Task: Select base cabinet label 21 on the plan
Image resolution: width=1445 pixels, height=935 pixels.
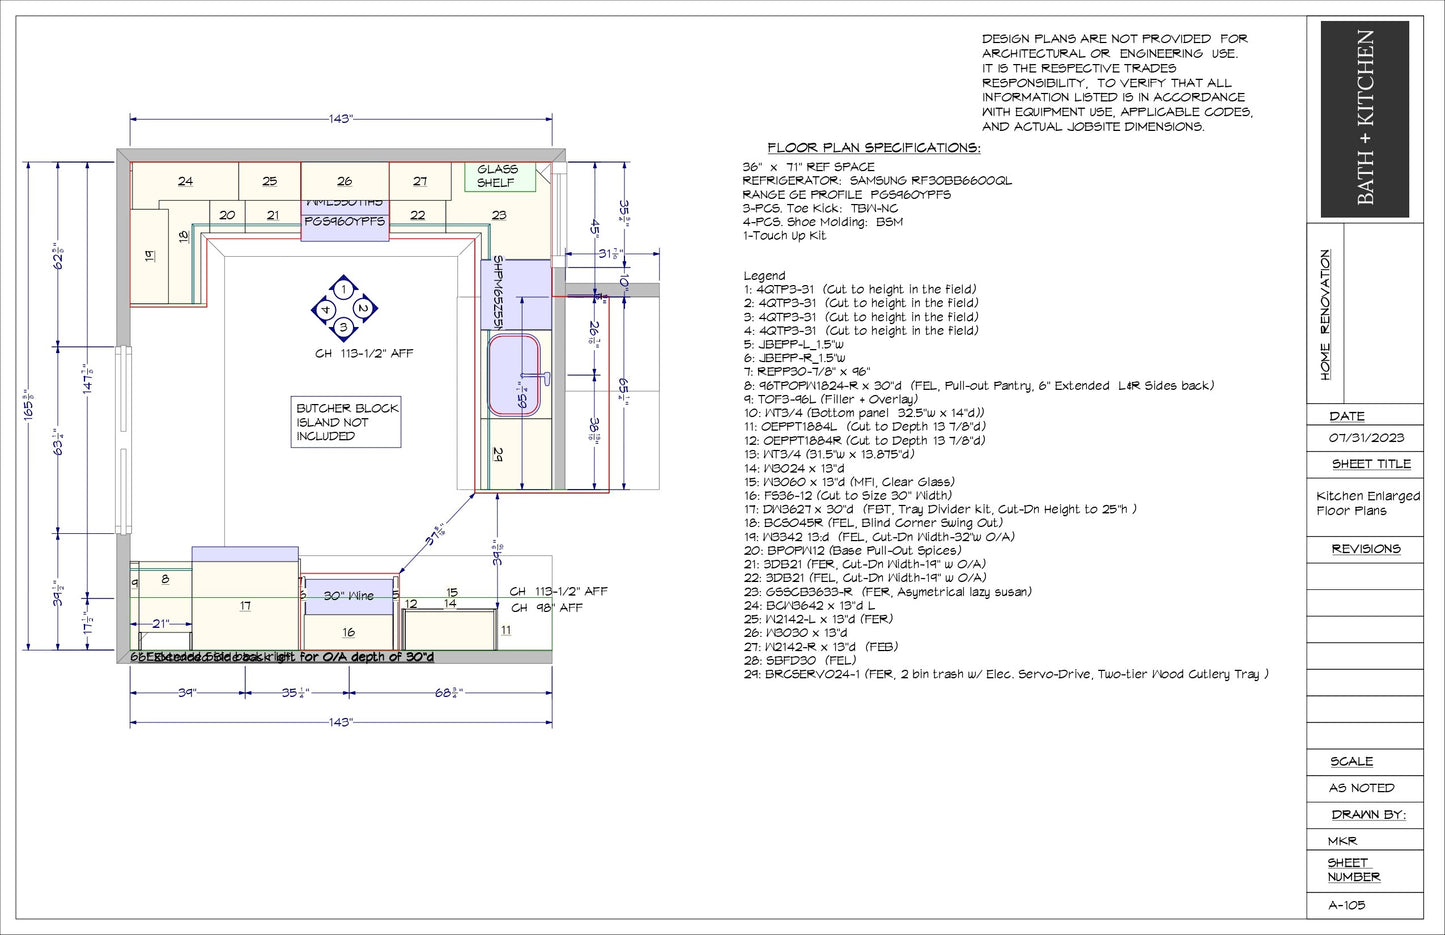Action: pos(273,215)
